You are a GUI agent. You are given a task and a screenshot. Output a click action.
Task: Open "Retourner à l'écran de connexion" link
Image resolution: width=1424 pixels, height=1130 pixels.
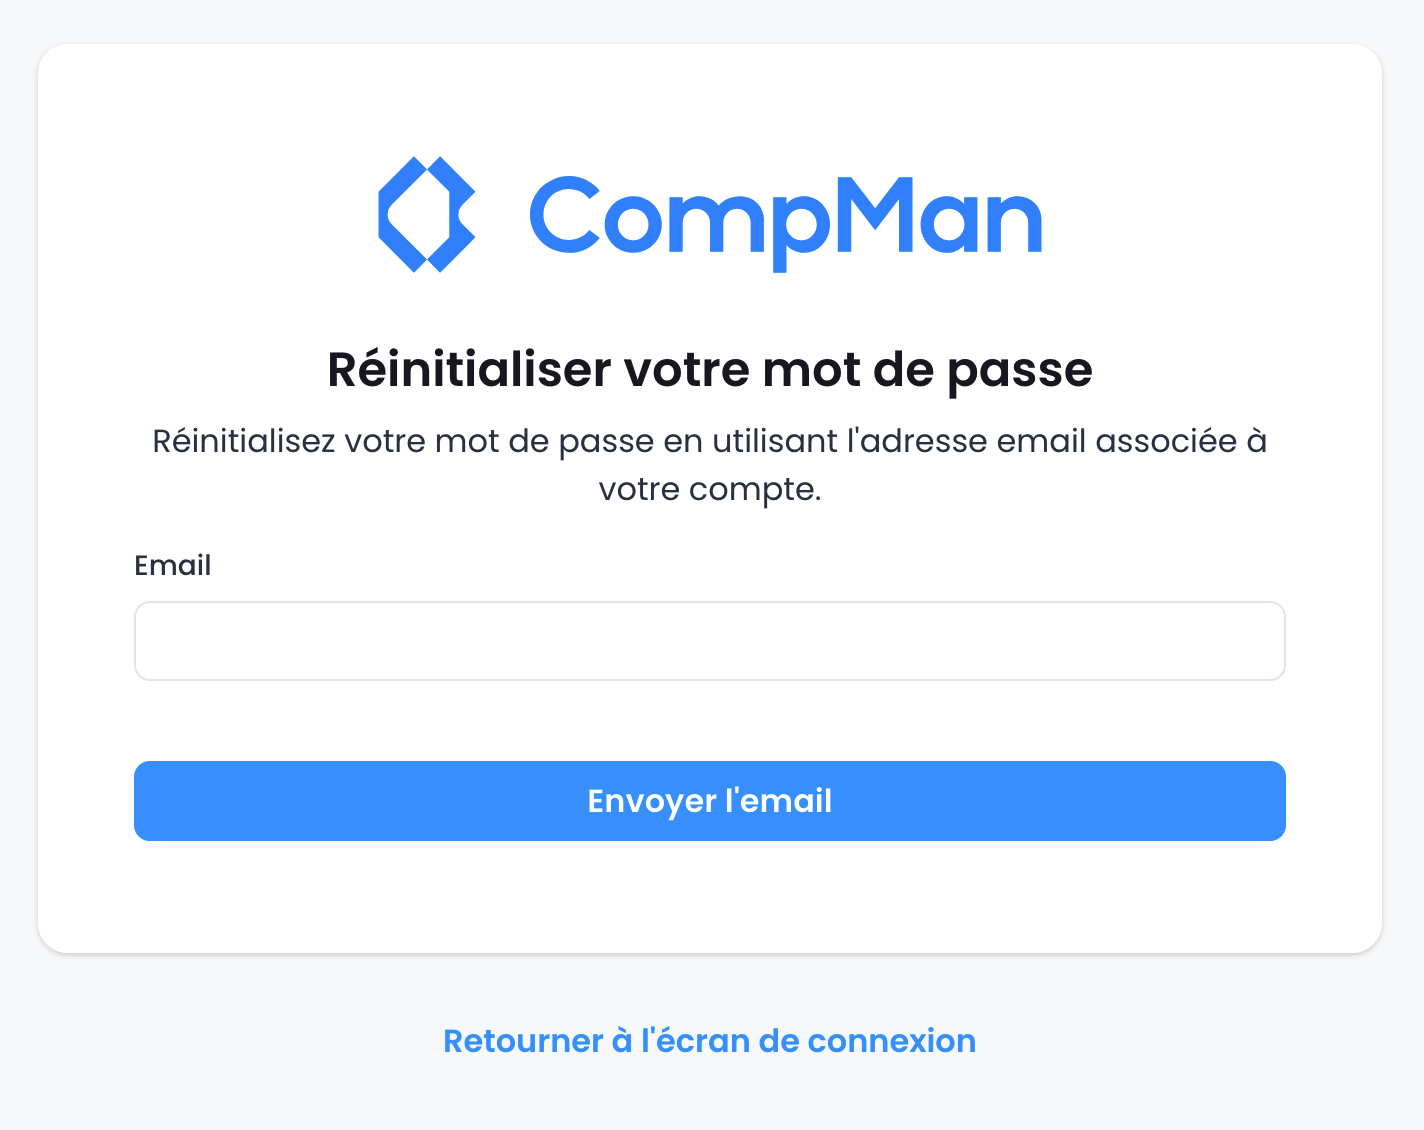click(709, 1041)
